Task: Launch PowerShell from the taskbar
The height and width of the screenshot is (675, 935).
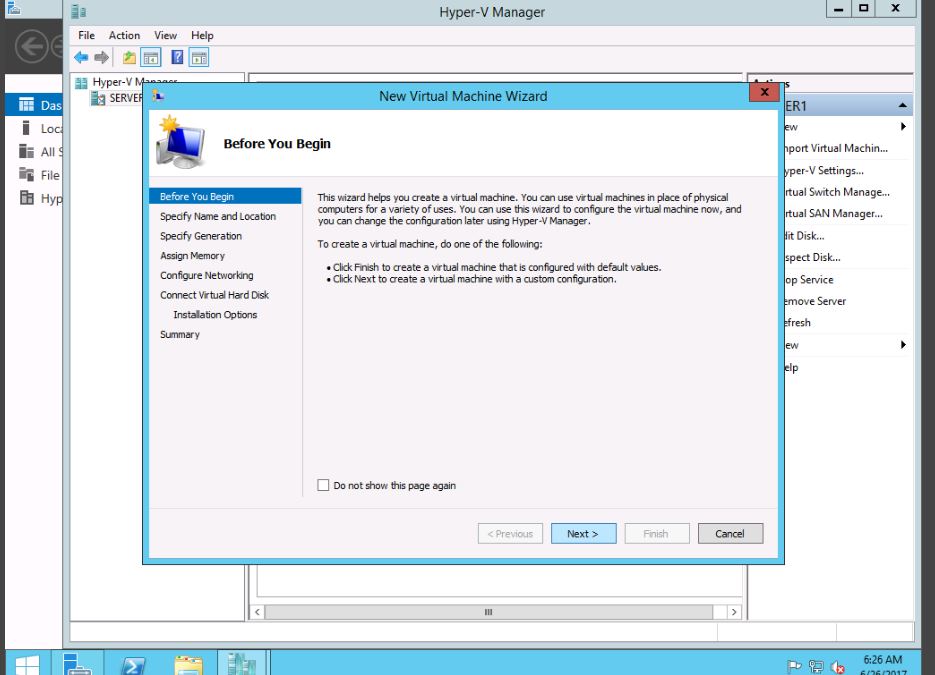Action: coord(132,665)
